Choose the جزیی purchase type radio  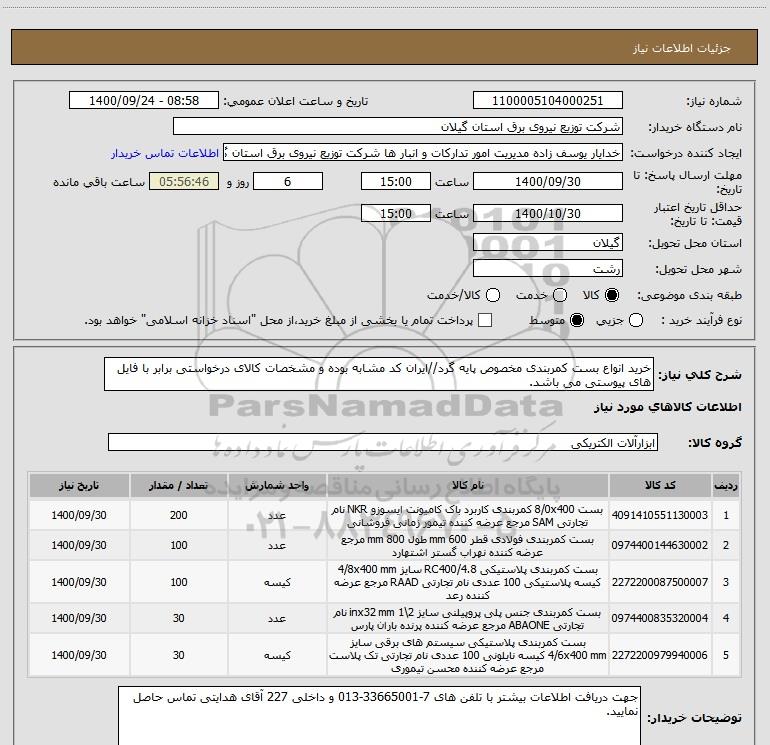pos(635,320)
